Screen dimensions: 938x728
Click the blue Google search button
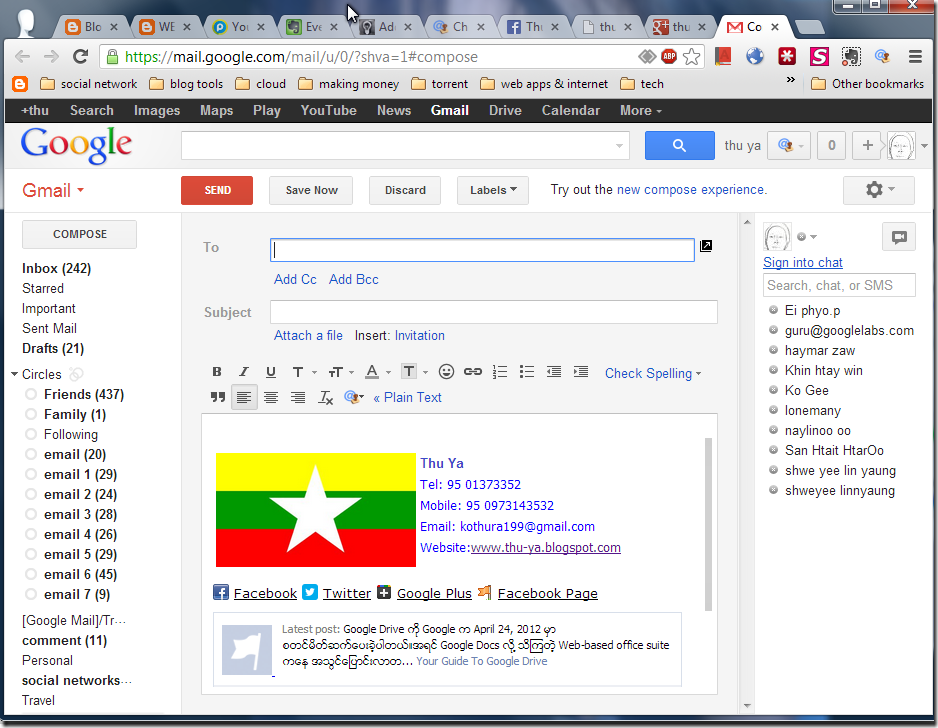click(x=680, y=145)
